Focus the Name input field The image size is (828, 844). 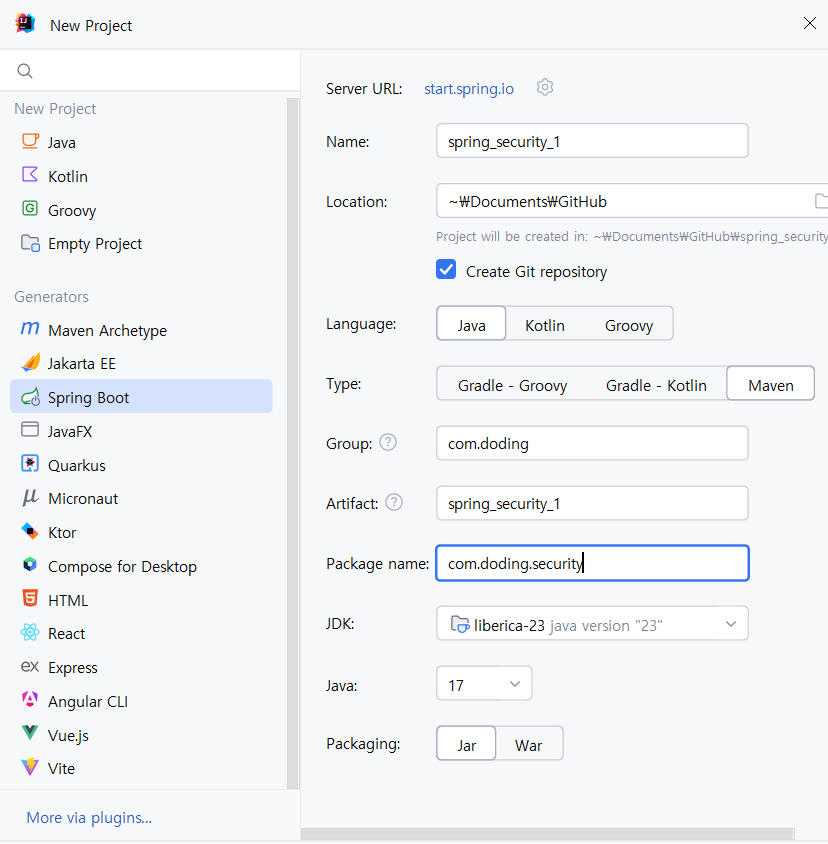(592, 140)
